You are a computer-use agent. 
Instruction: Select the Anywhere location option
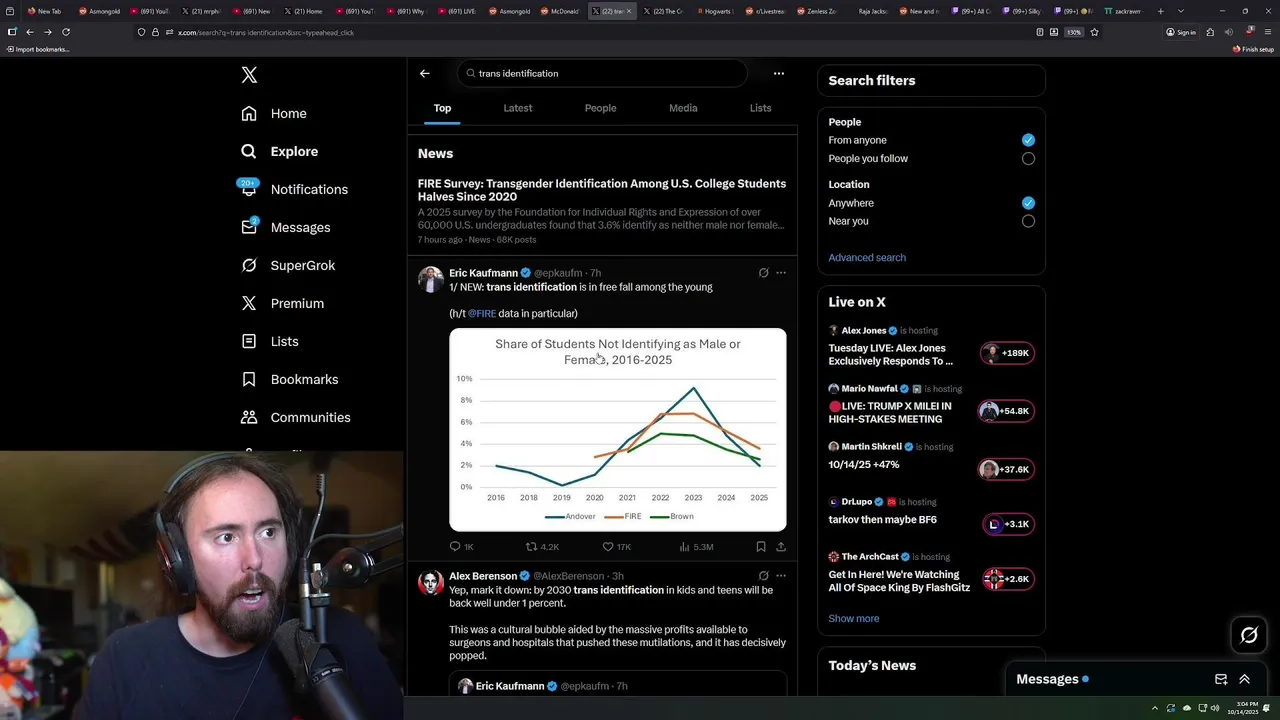pyautogui.click(x=1028, y=203)
